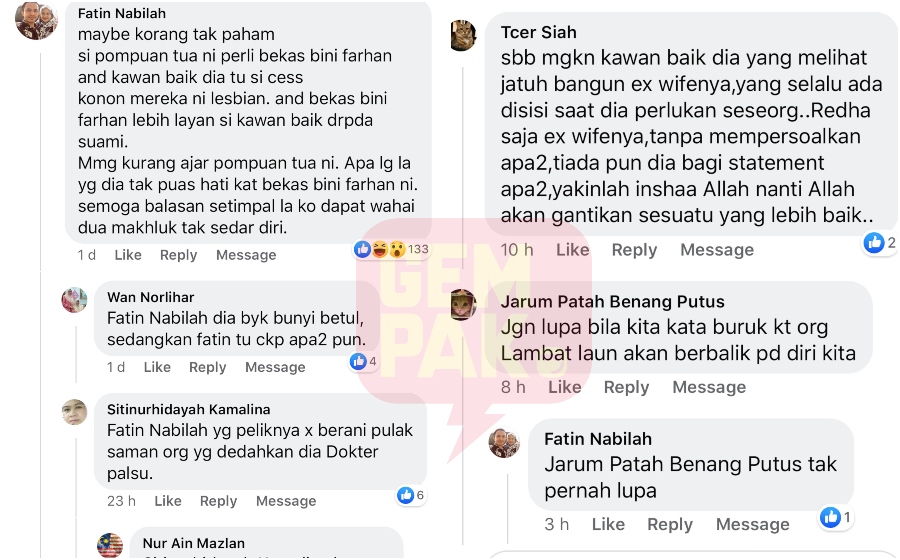Open the Nur Ain Mazlan name link
Viewport: 900px width, 560px height.
(x=193, y=543)
